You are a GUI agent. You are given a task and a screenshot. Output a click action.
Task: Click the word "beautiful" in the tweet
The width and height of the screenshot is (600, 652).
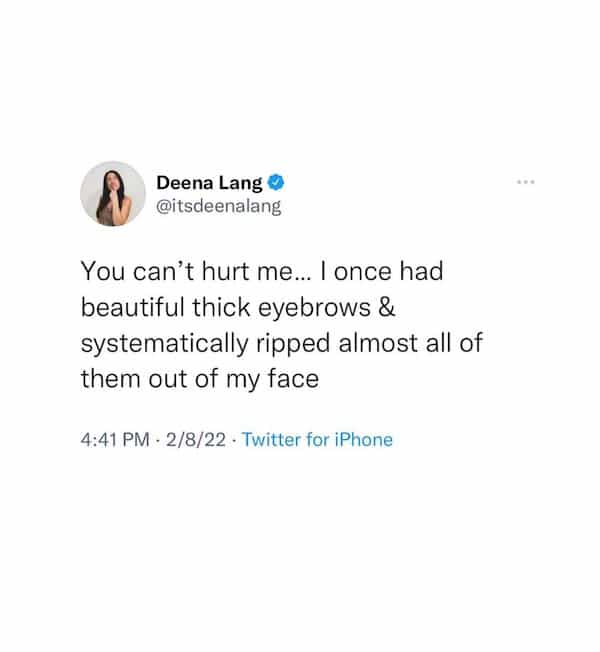128,307
